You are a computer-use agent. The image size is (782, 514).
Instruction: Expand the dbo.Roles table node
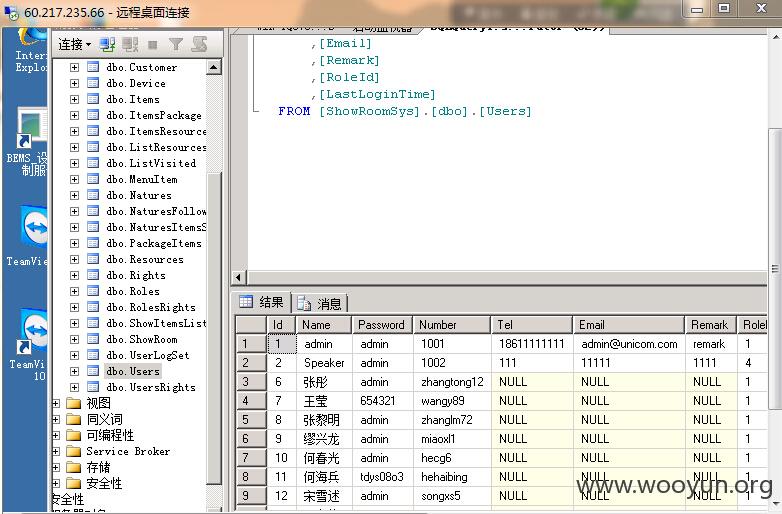[x=74, y=291]
